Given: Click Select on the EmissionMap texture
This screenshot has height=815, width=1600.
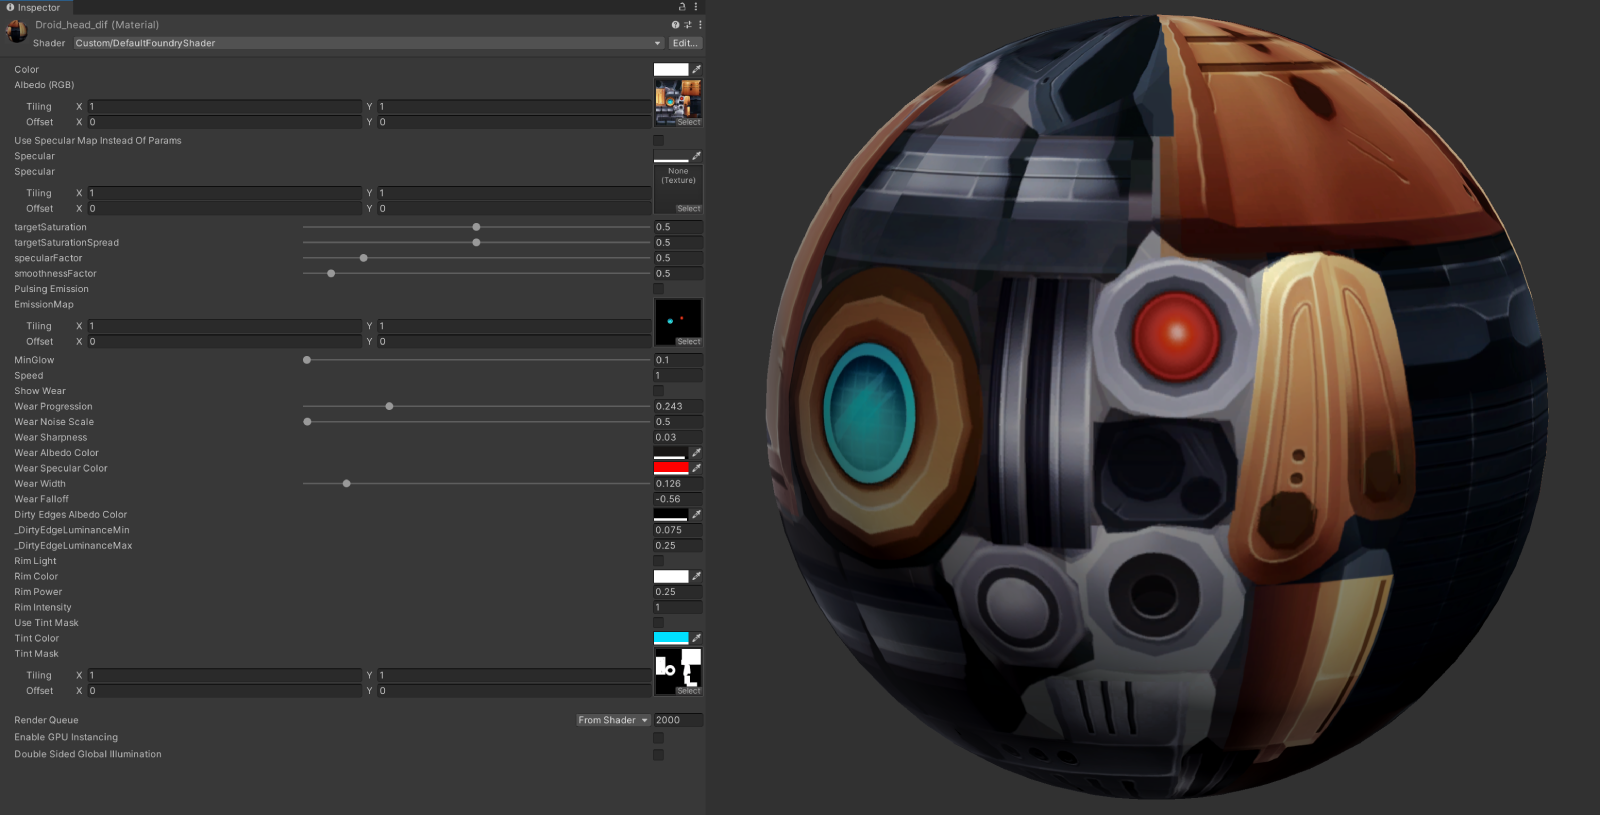Looking at the screenshot, I should [688, 342].
